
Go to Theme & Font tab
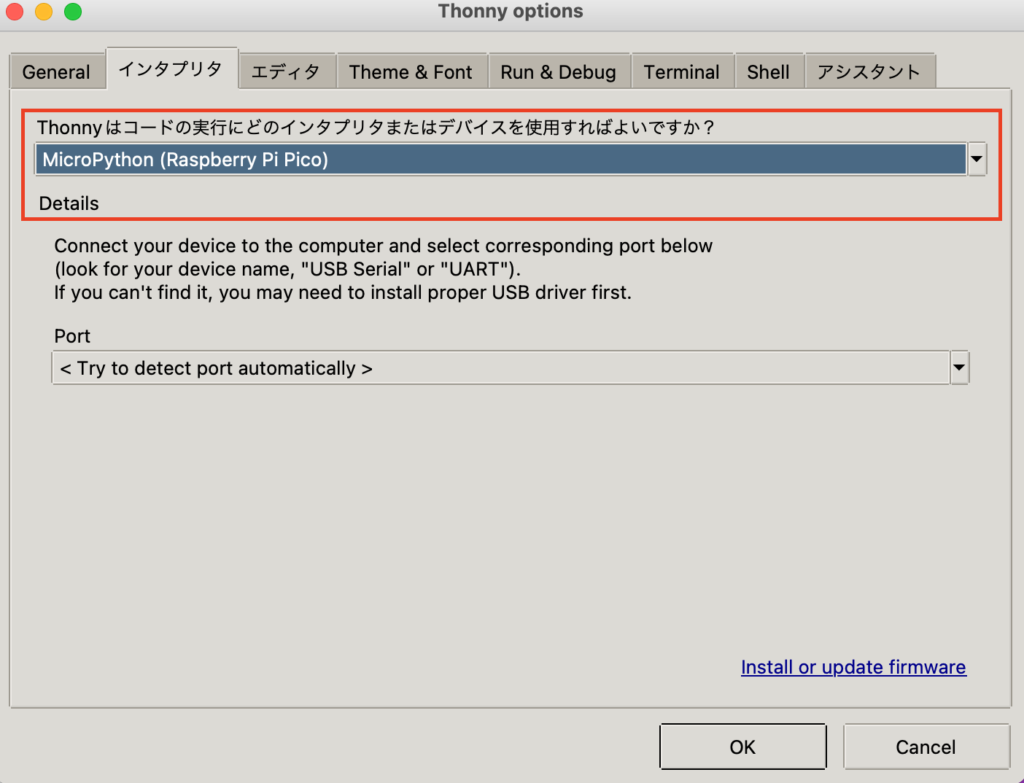(x=410, y=72)
